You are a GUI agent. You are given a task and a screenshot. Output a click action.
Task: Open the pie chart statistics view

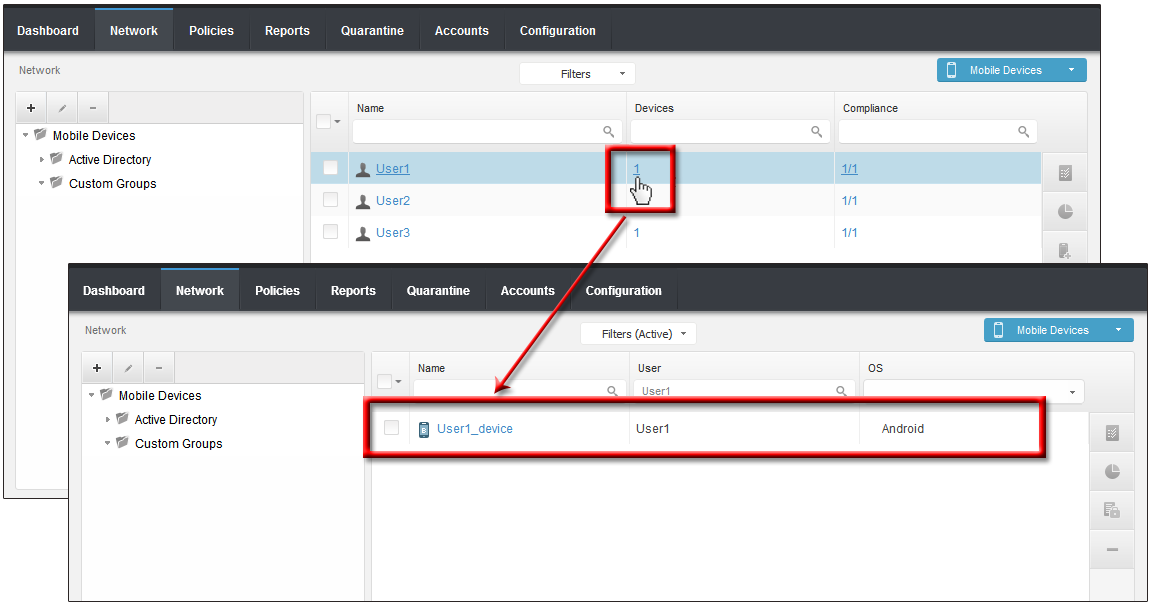(1064, 211)
